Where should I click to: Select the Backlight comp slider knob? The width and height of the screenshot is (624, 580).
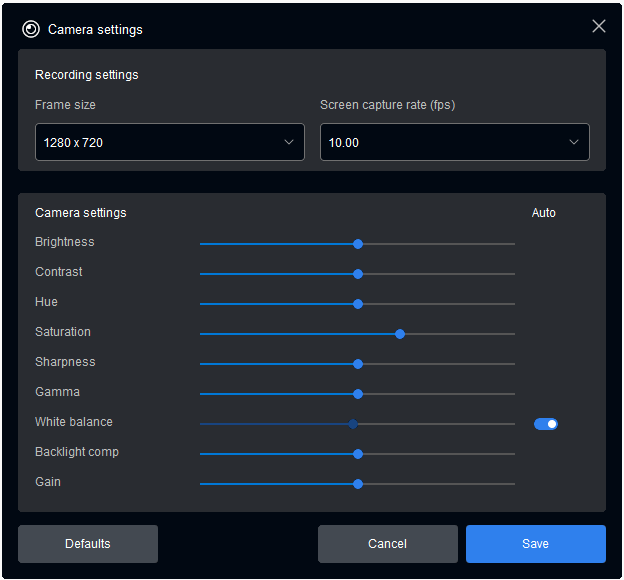pos(358,454)
